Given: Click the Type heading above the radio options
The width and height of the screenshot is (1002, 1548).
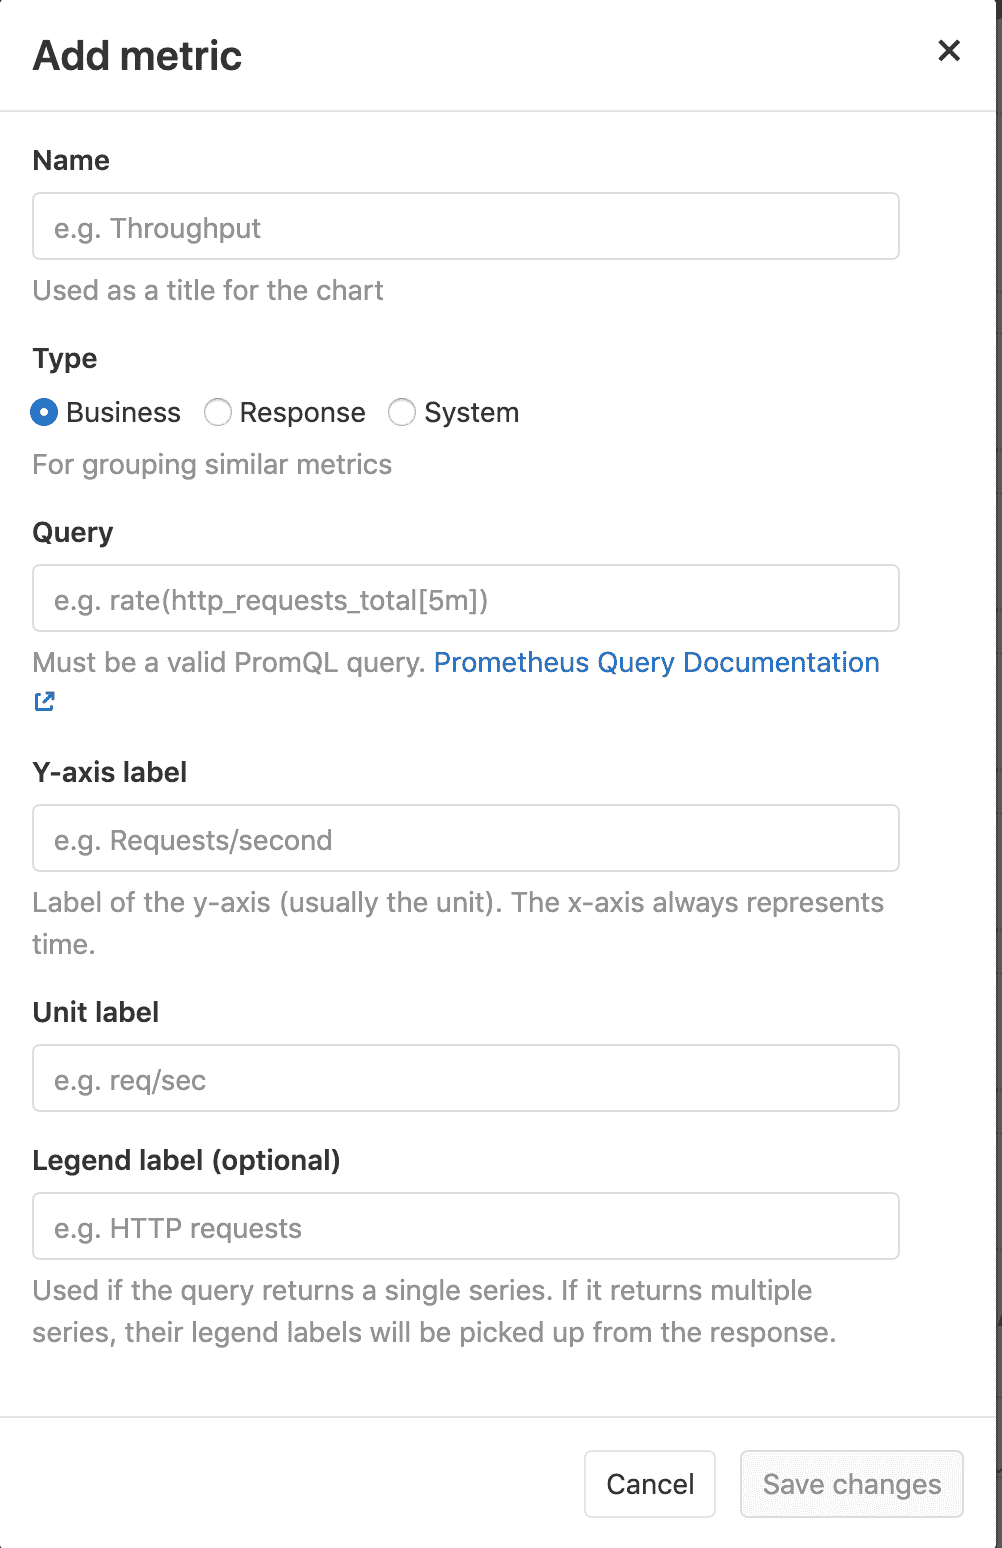Looking at the screenshot, I should point(65,358).
